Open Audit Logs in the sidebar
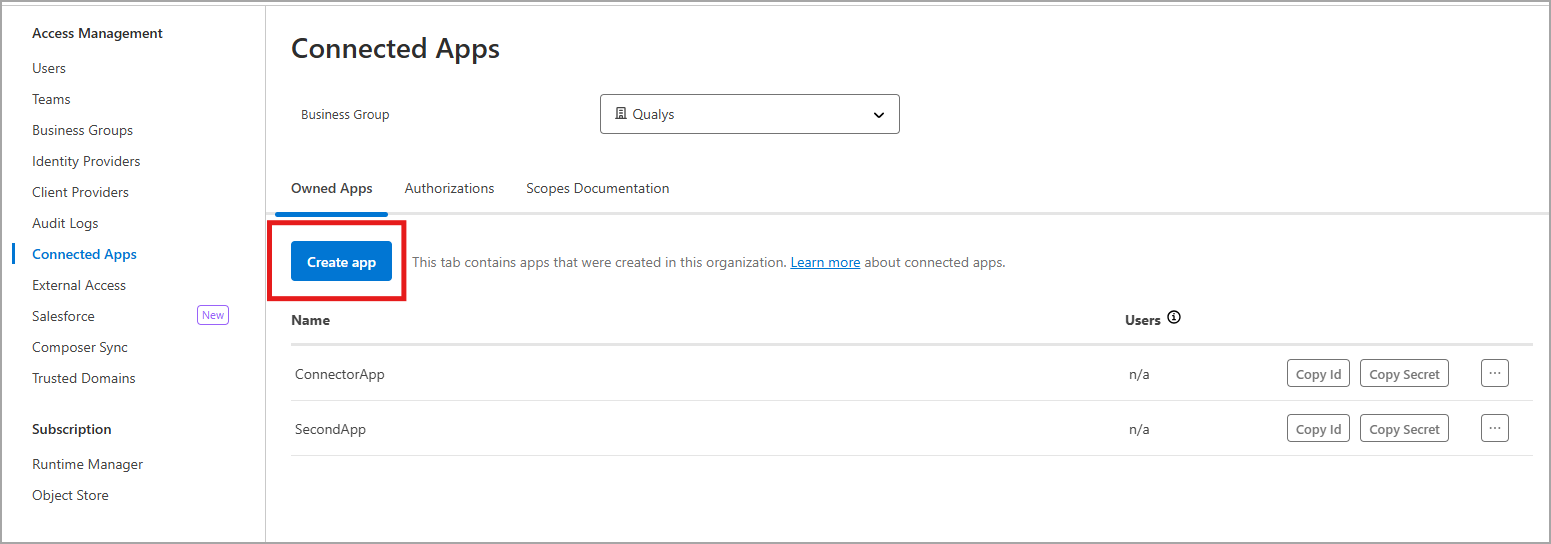This screenshot has width=1551, height=544. (65, 223)
